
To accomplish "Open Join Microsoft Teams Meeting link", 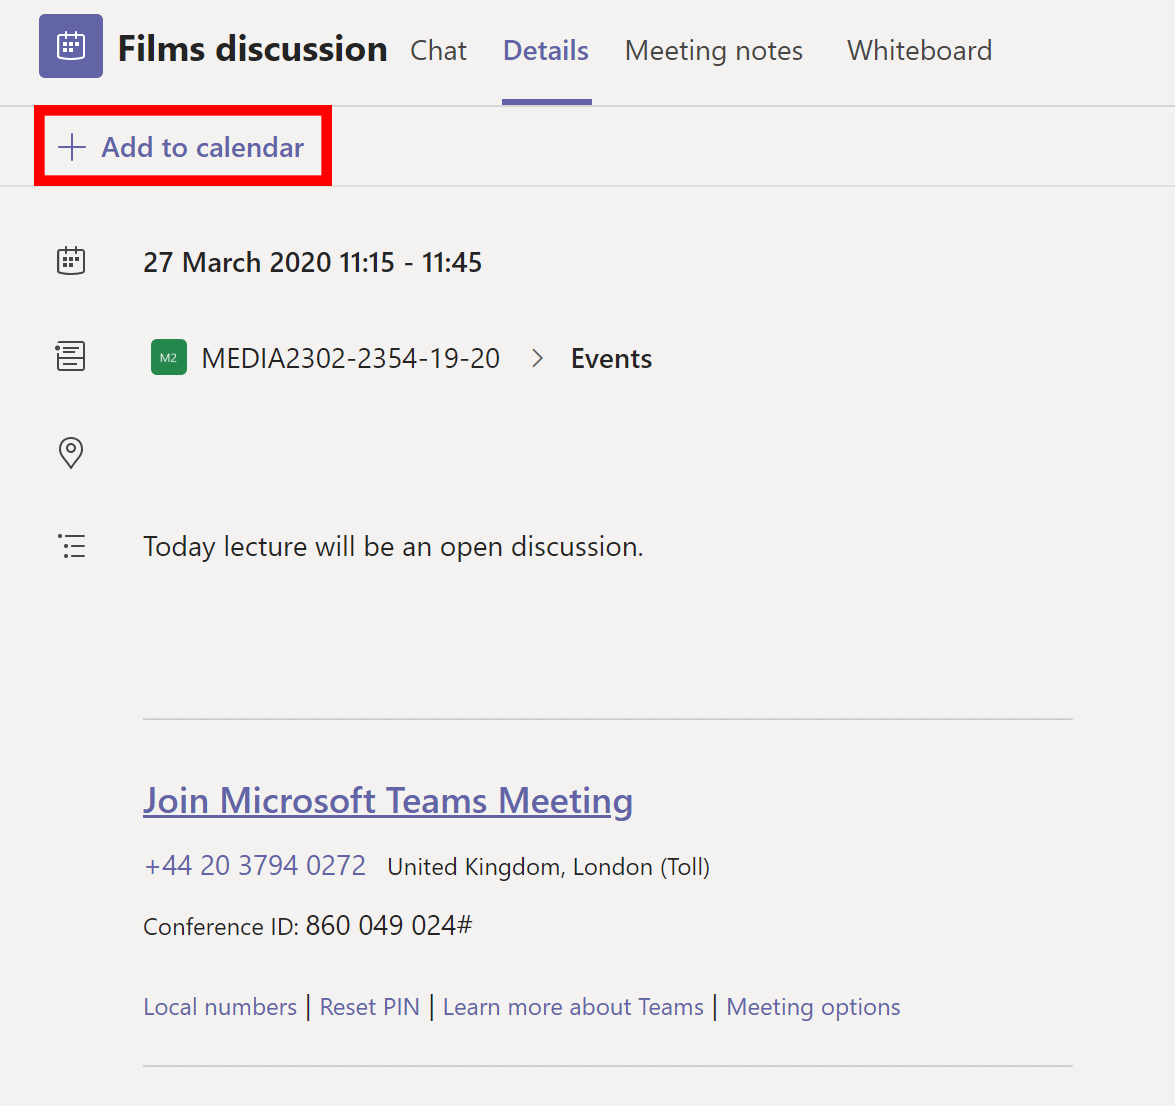I will 388,800.
